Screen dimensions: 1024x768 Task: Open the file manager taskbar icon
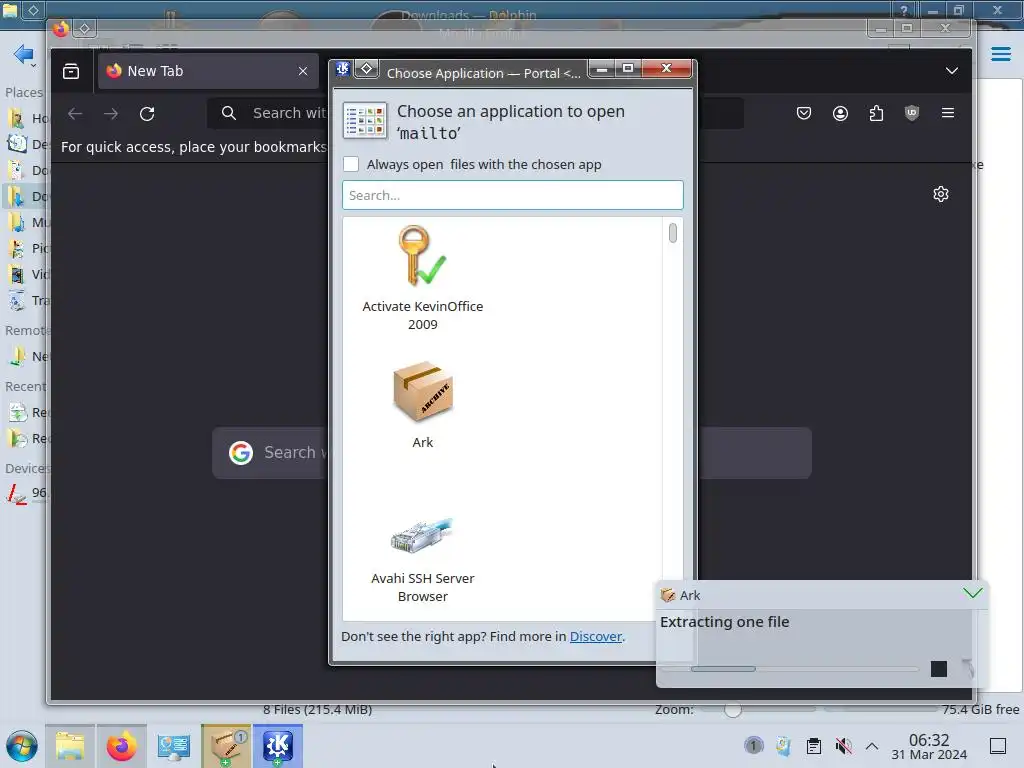(x=70, y=746)
